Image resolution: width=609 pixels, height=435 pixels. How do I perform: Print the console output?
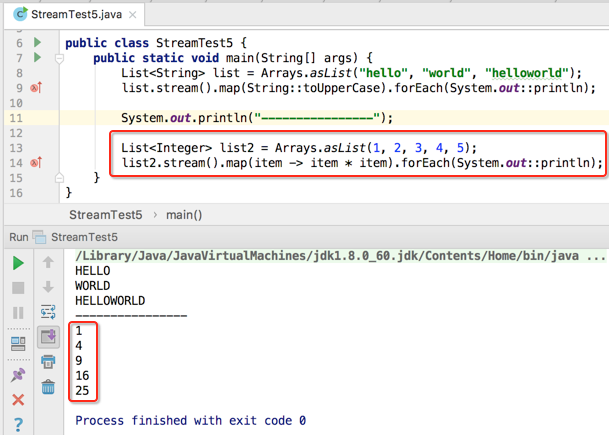(48, 362)
